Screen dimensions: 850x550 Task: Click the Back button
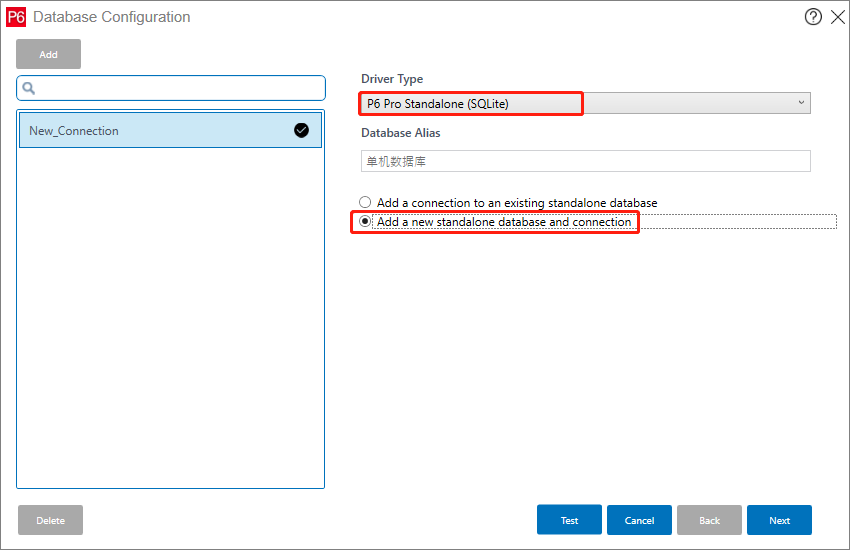pyautogui.click(x=709, y=520)
